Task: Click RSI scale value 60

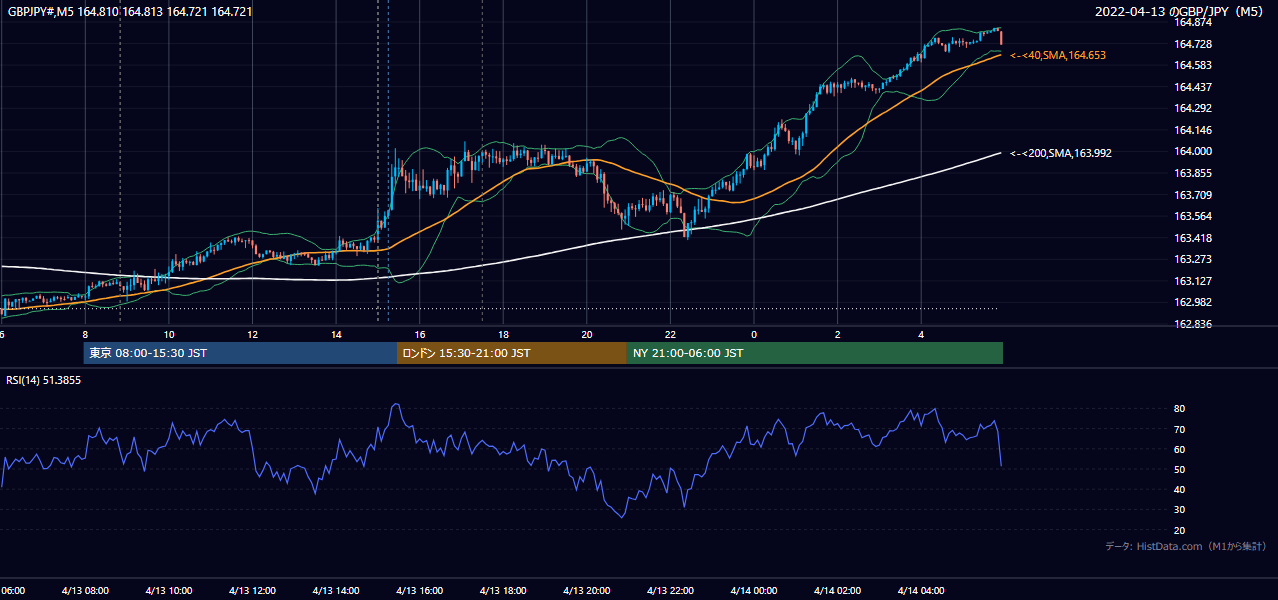Action: [x=1180, y=449]
